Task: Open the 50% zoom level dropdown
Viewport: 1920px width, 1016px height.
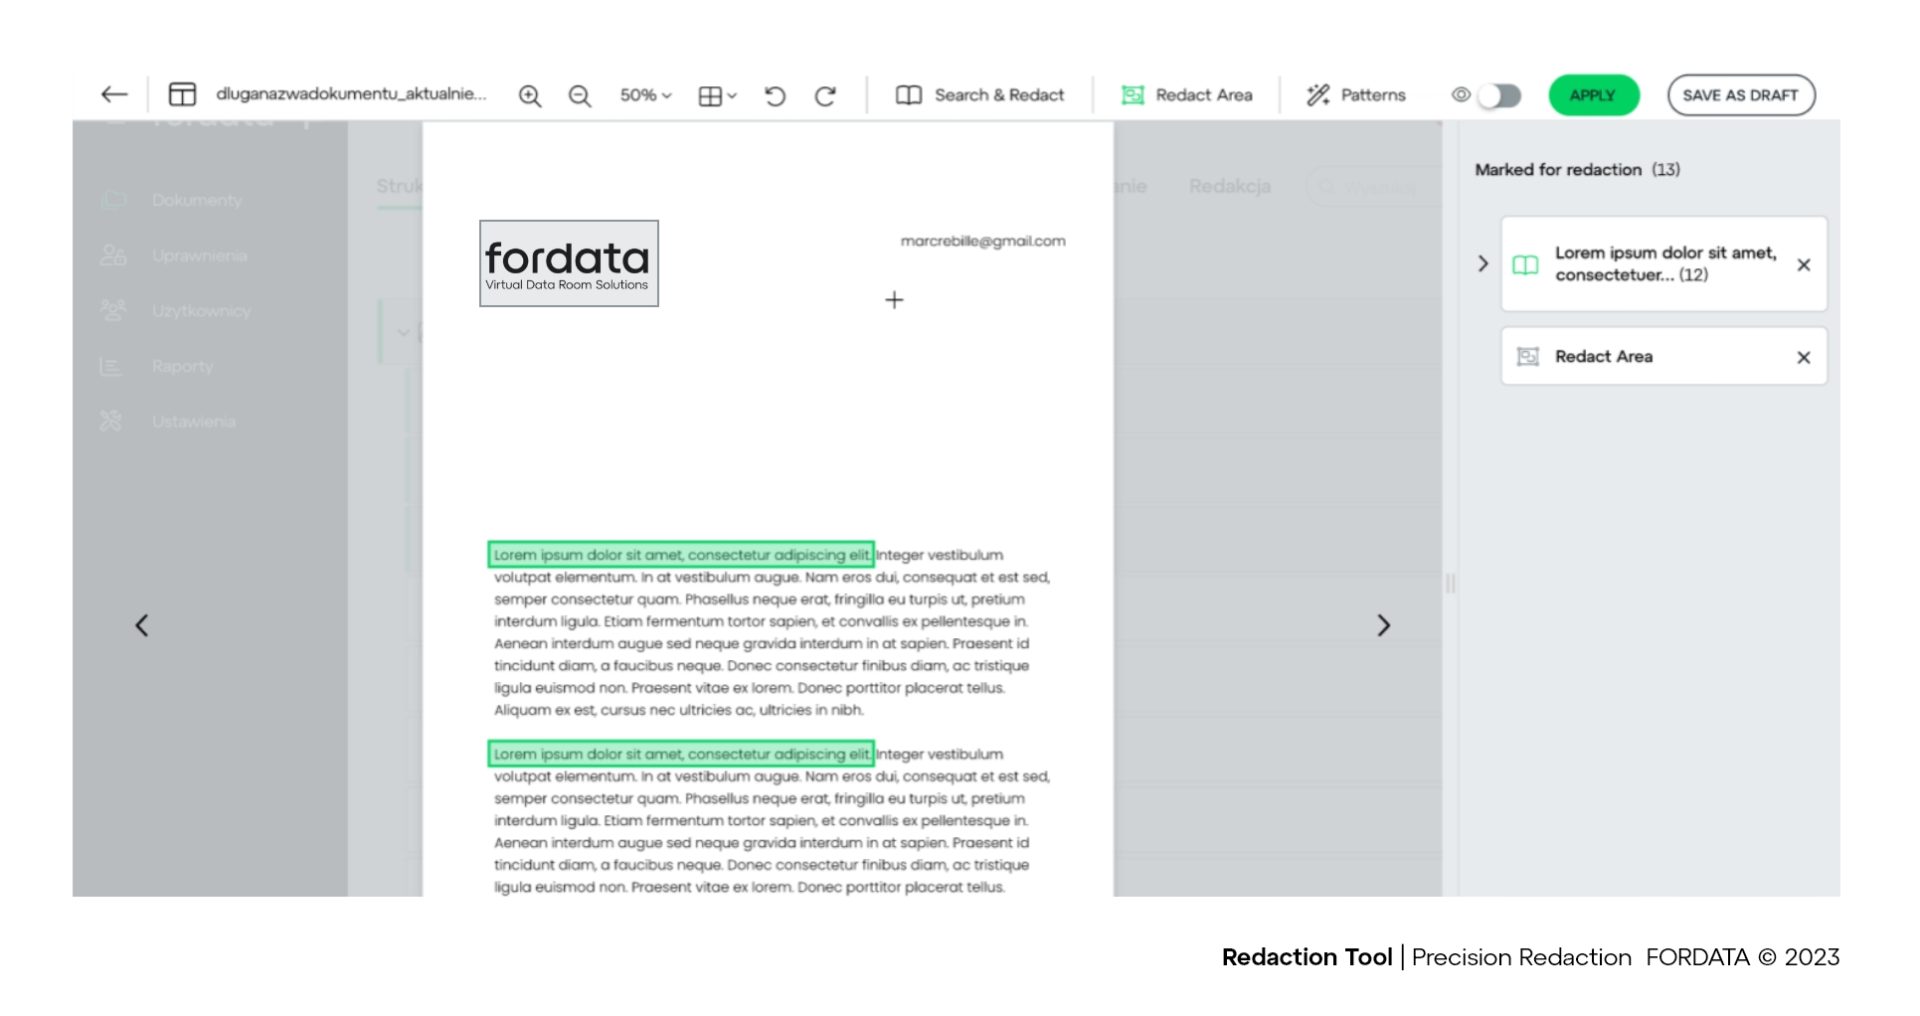Action: tap(645, 95)
